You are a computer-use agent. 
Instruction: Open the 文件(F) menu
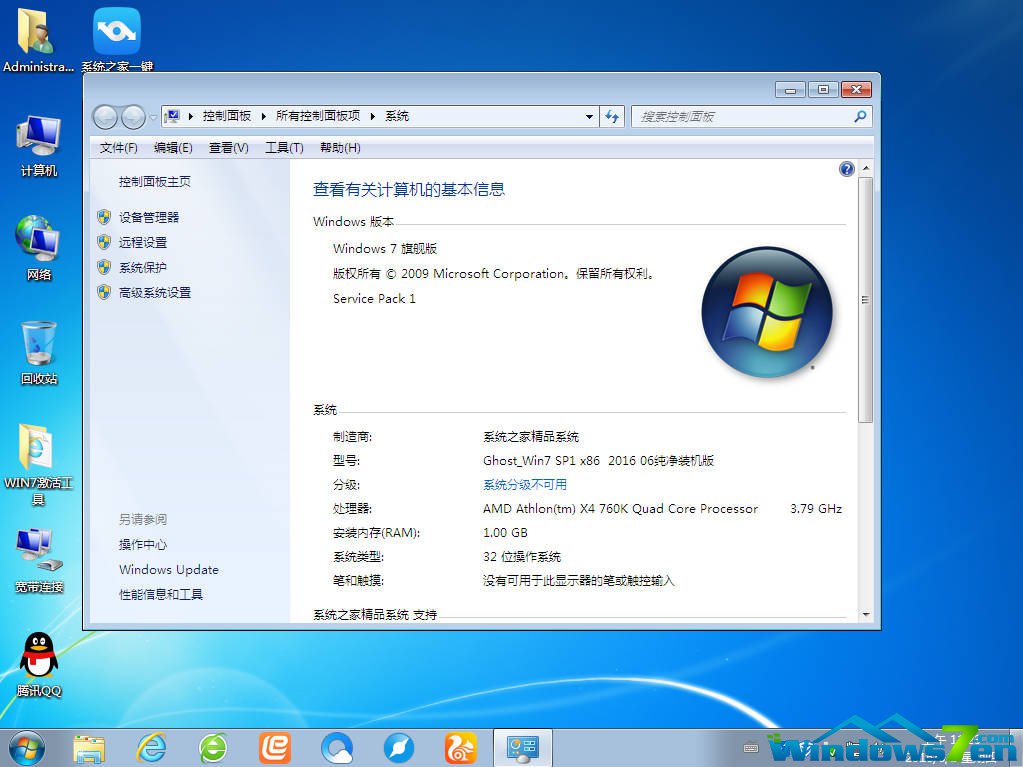[117, 147]
